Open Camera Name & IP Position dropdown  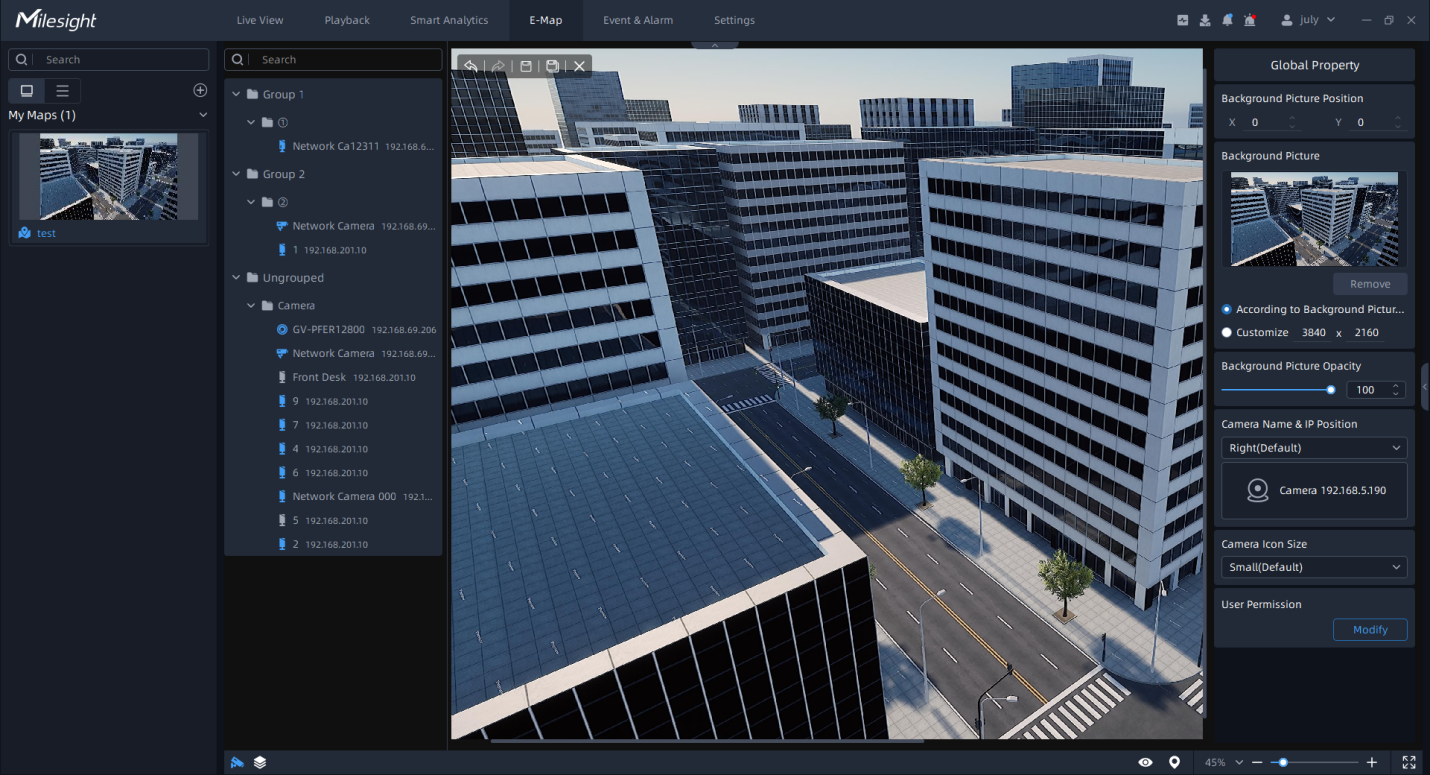pyautogui.click(x=1314, y=448)
